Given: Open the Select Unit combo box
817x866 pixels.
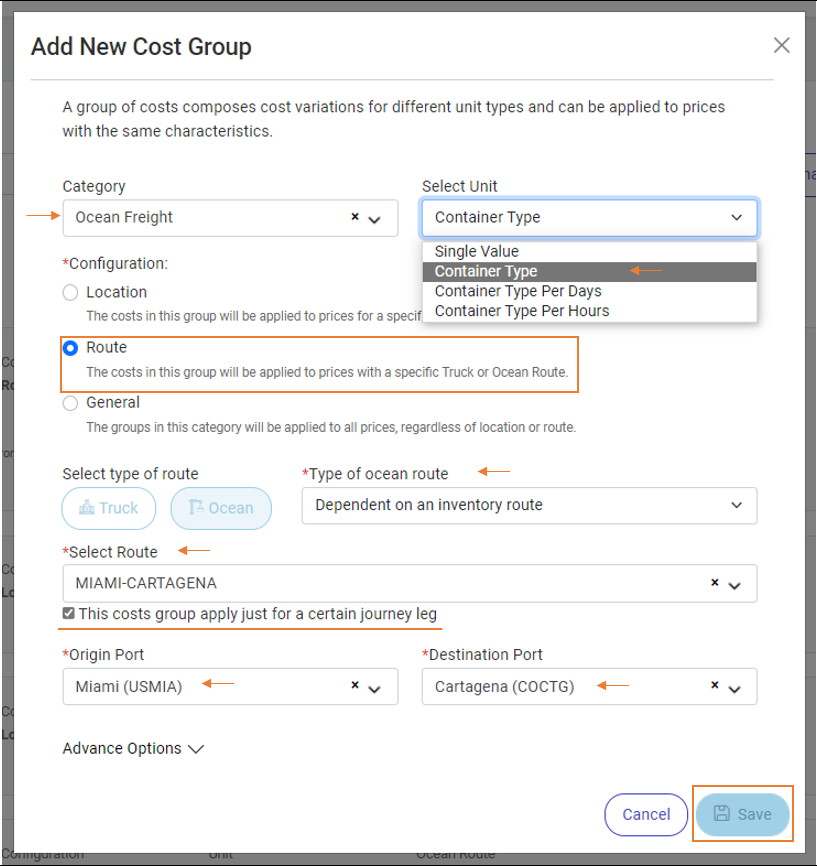Looking at the screenshot, I should pyautogui.click(x=589, y=218).
